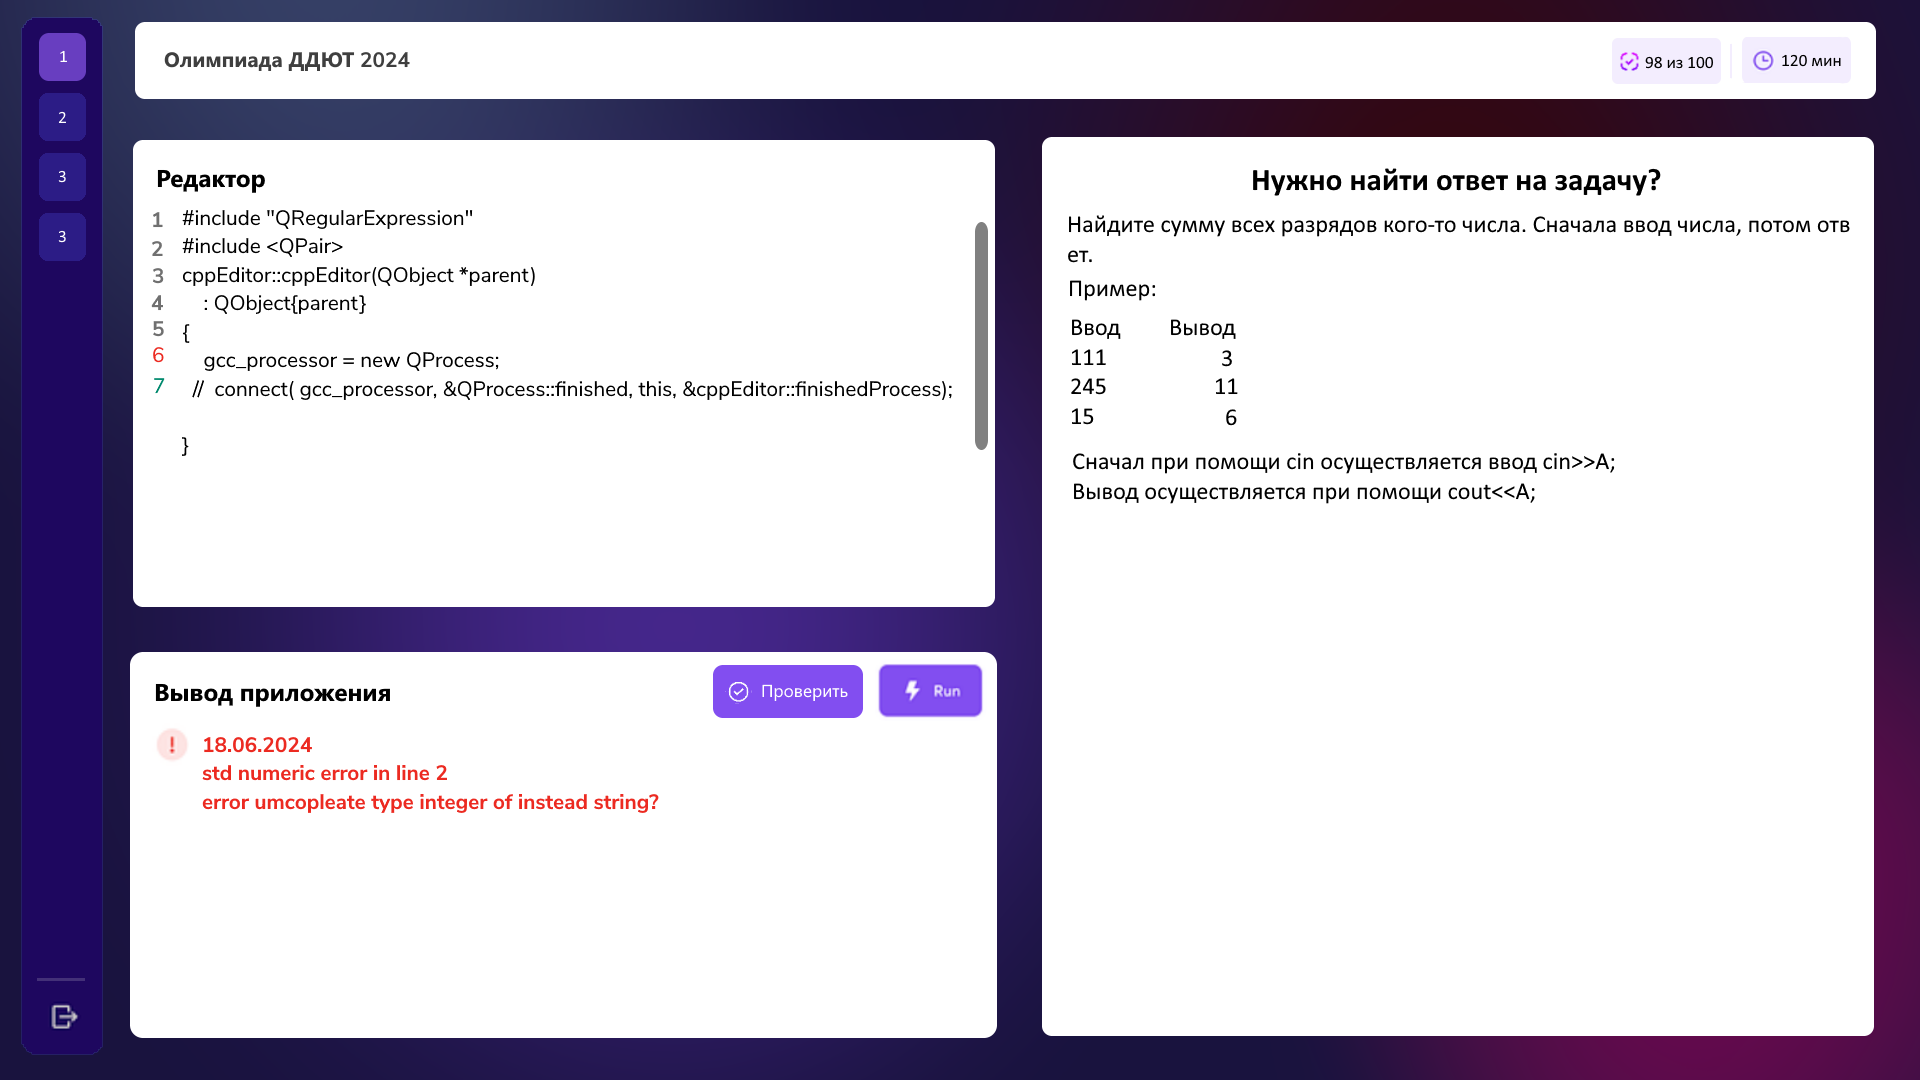Select the last task button in the sidebar

point(62,237)
